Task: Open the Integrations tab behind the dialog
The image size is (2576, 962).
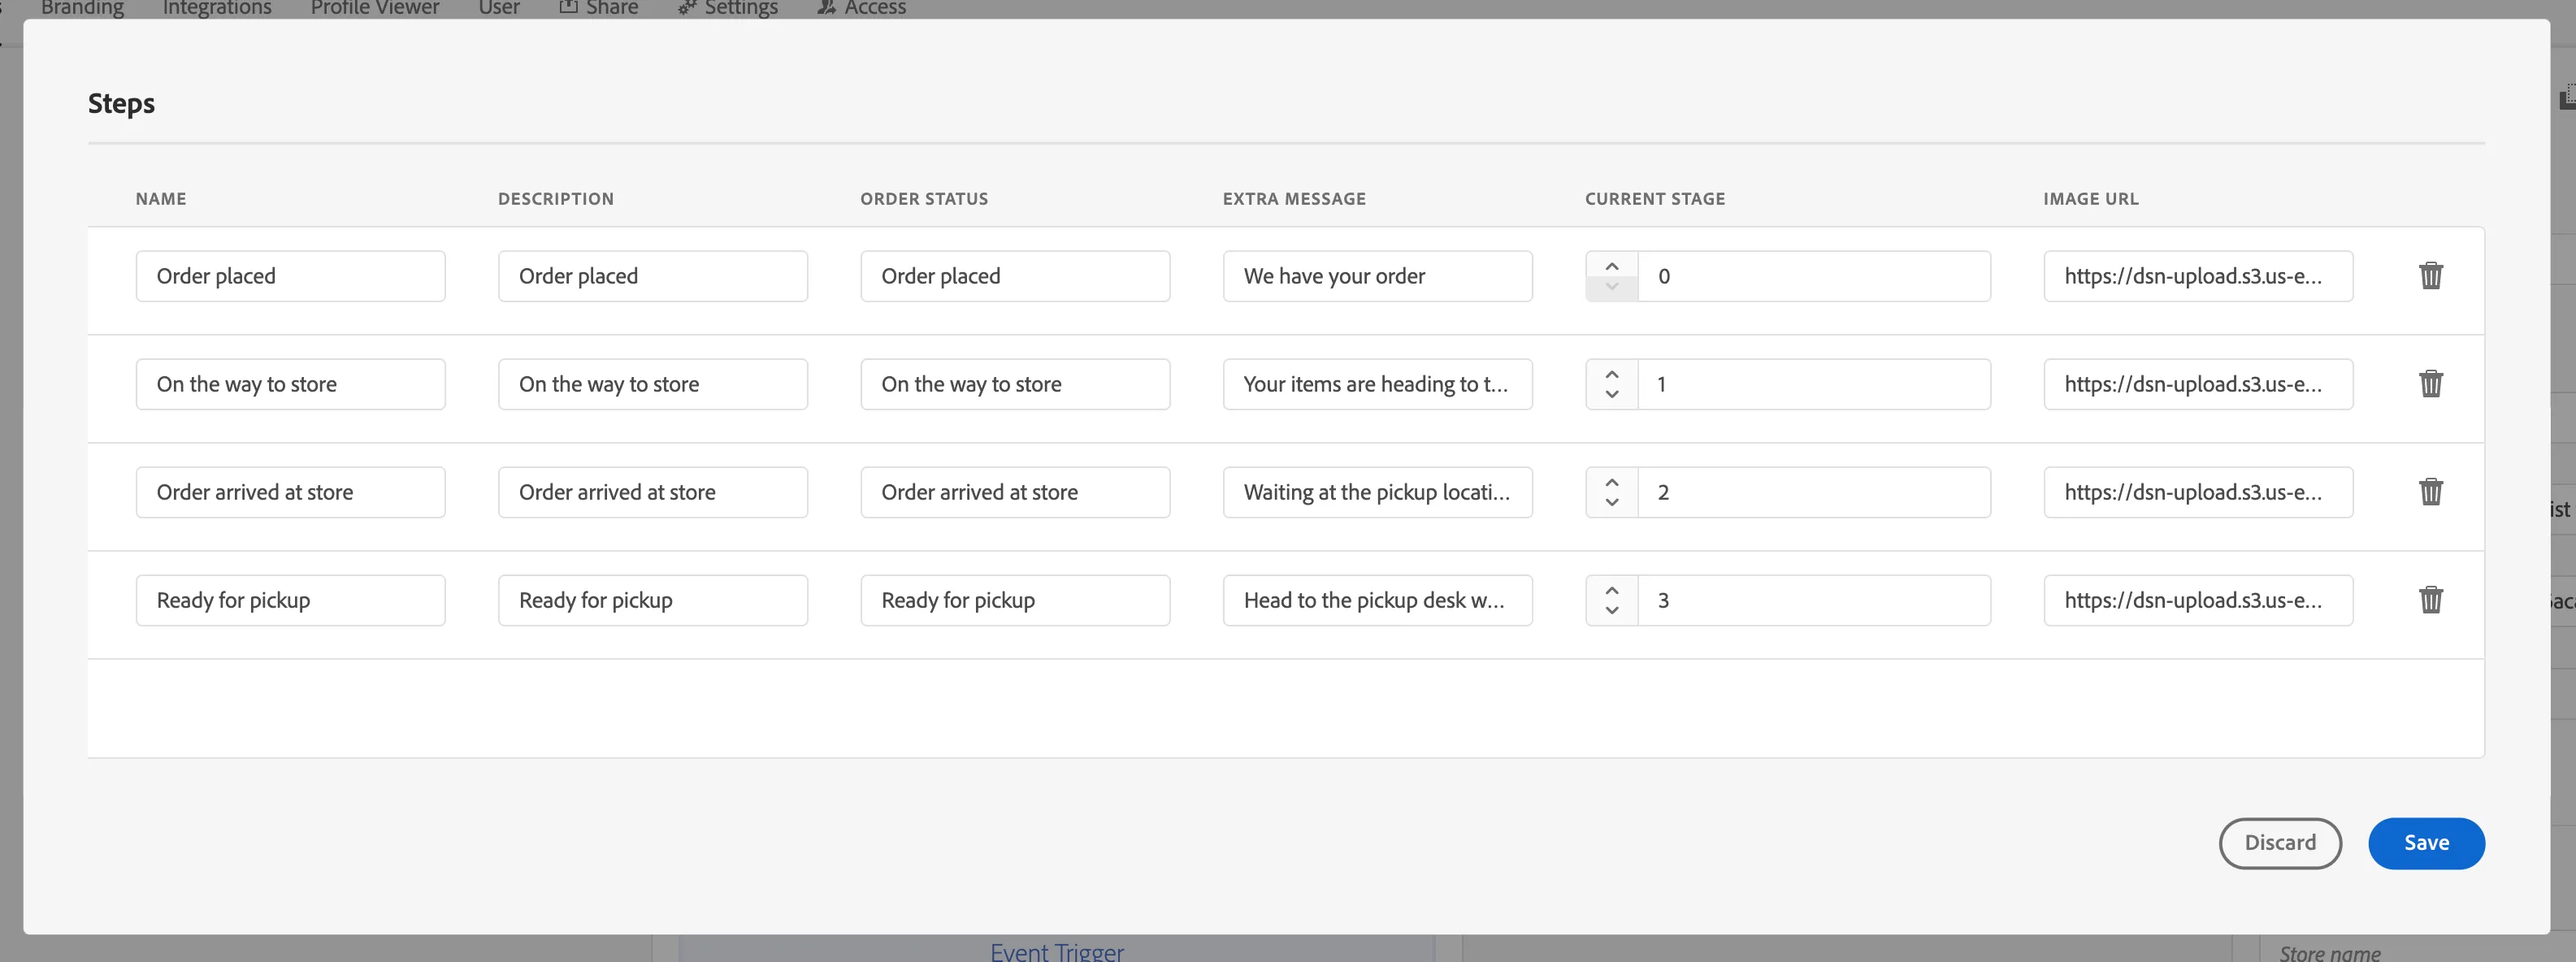Action: [x=217, y=8]
